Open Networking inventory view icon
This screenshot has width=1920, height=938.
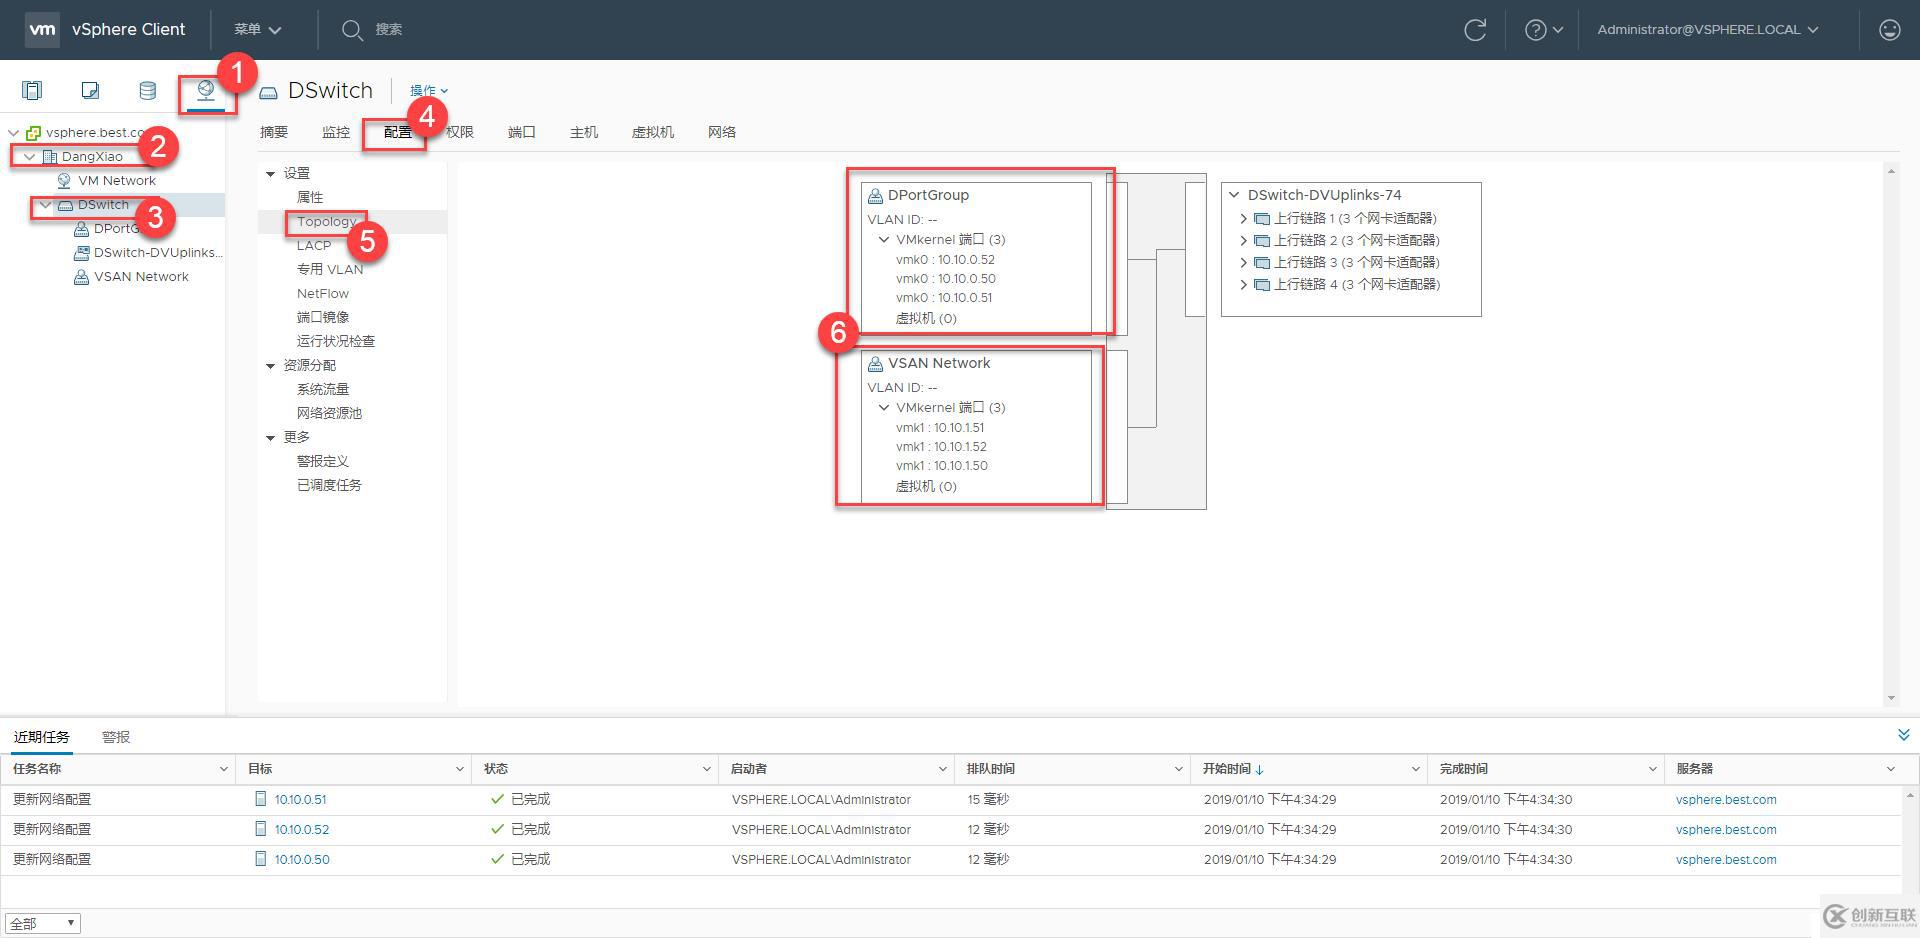(x=205, y=91)
